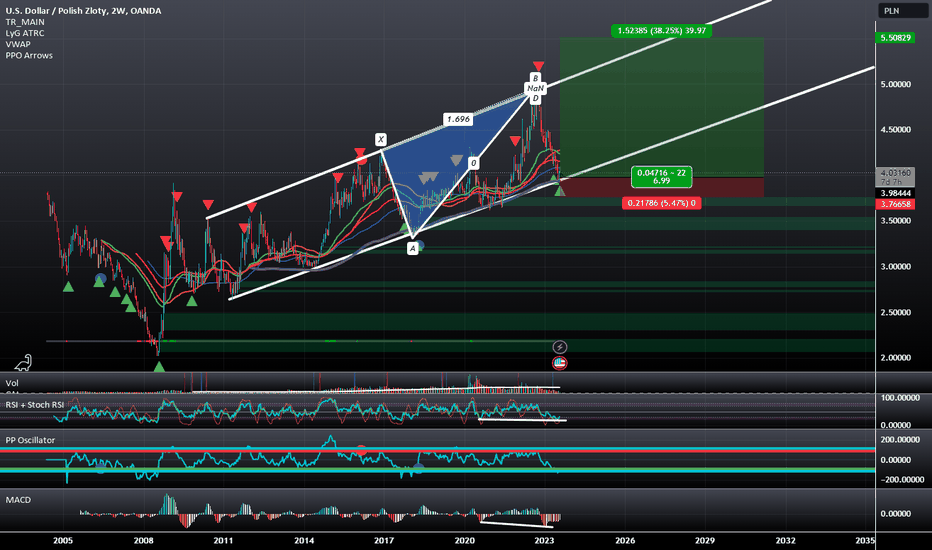Click the 2023 date on time axis

tap(544, 540)
